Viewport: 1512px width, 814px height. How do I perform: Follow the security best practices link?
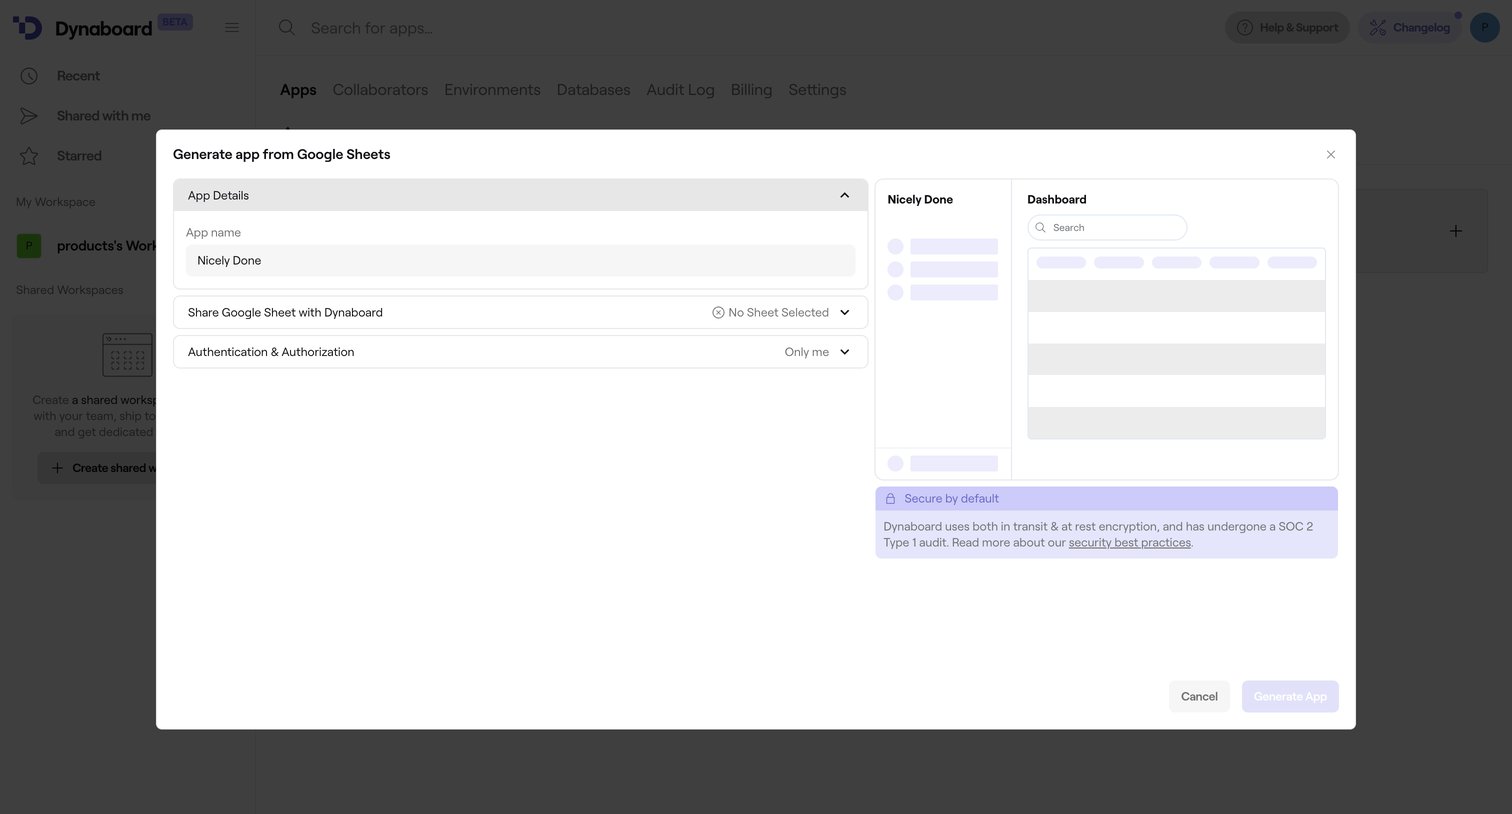pos(1130,543)
